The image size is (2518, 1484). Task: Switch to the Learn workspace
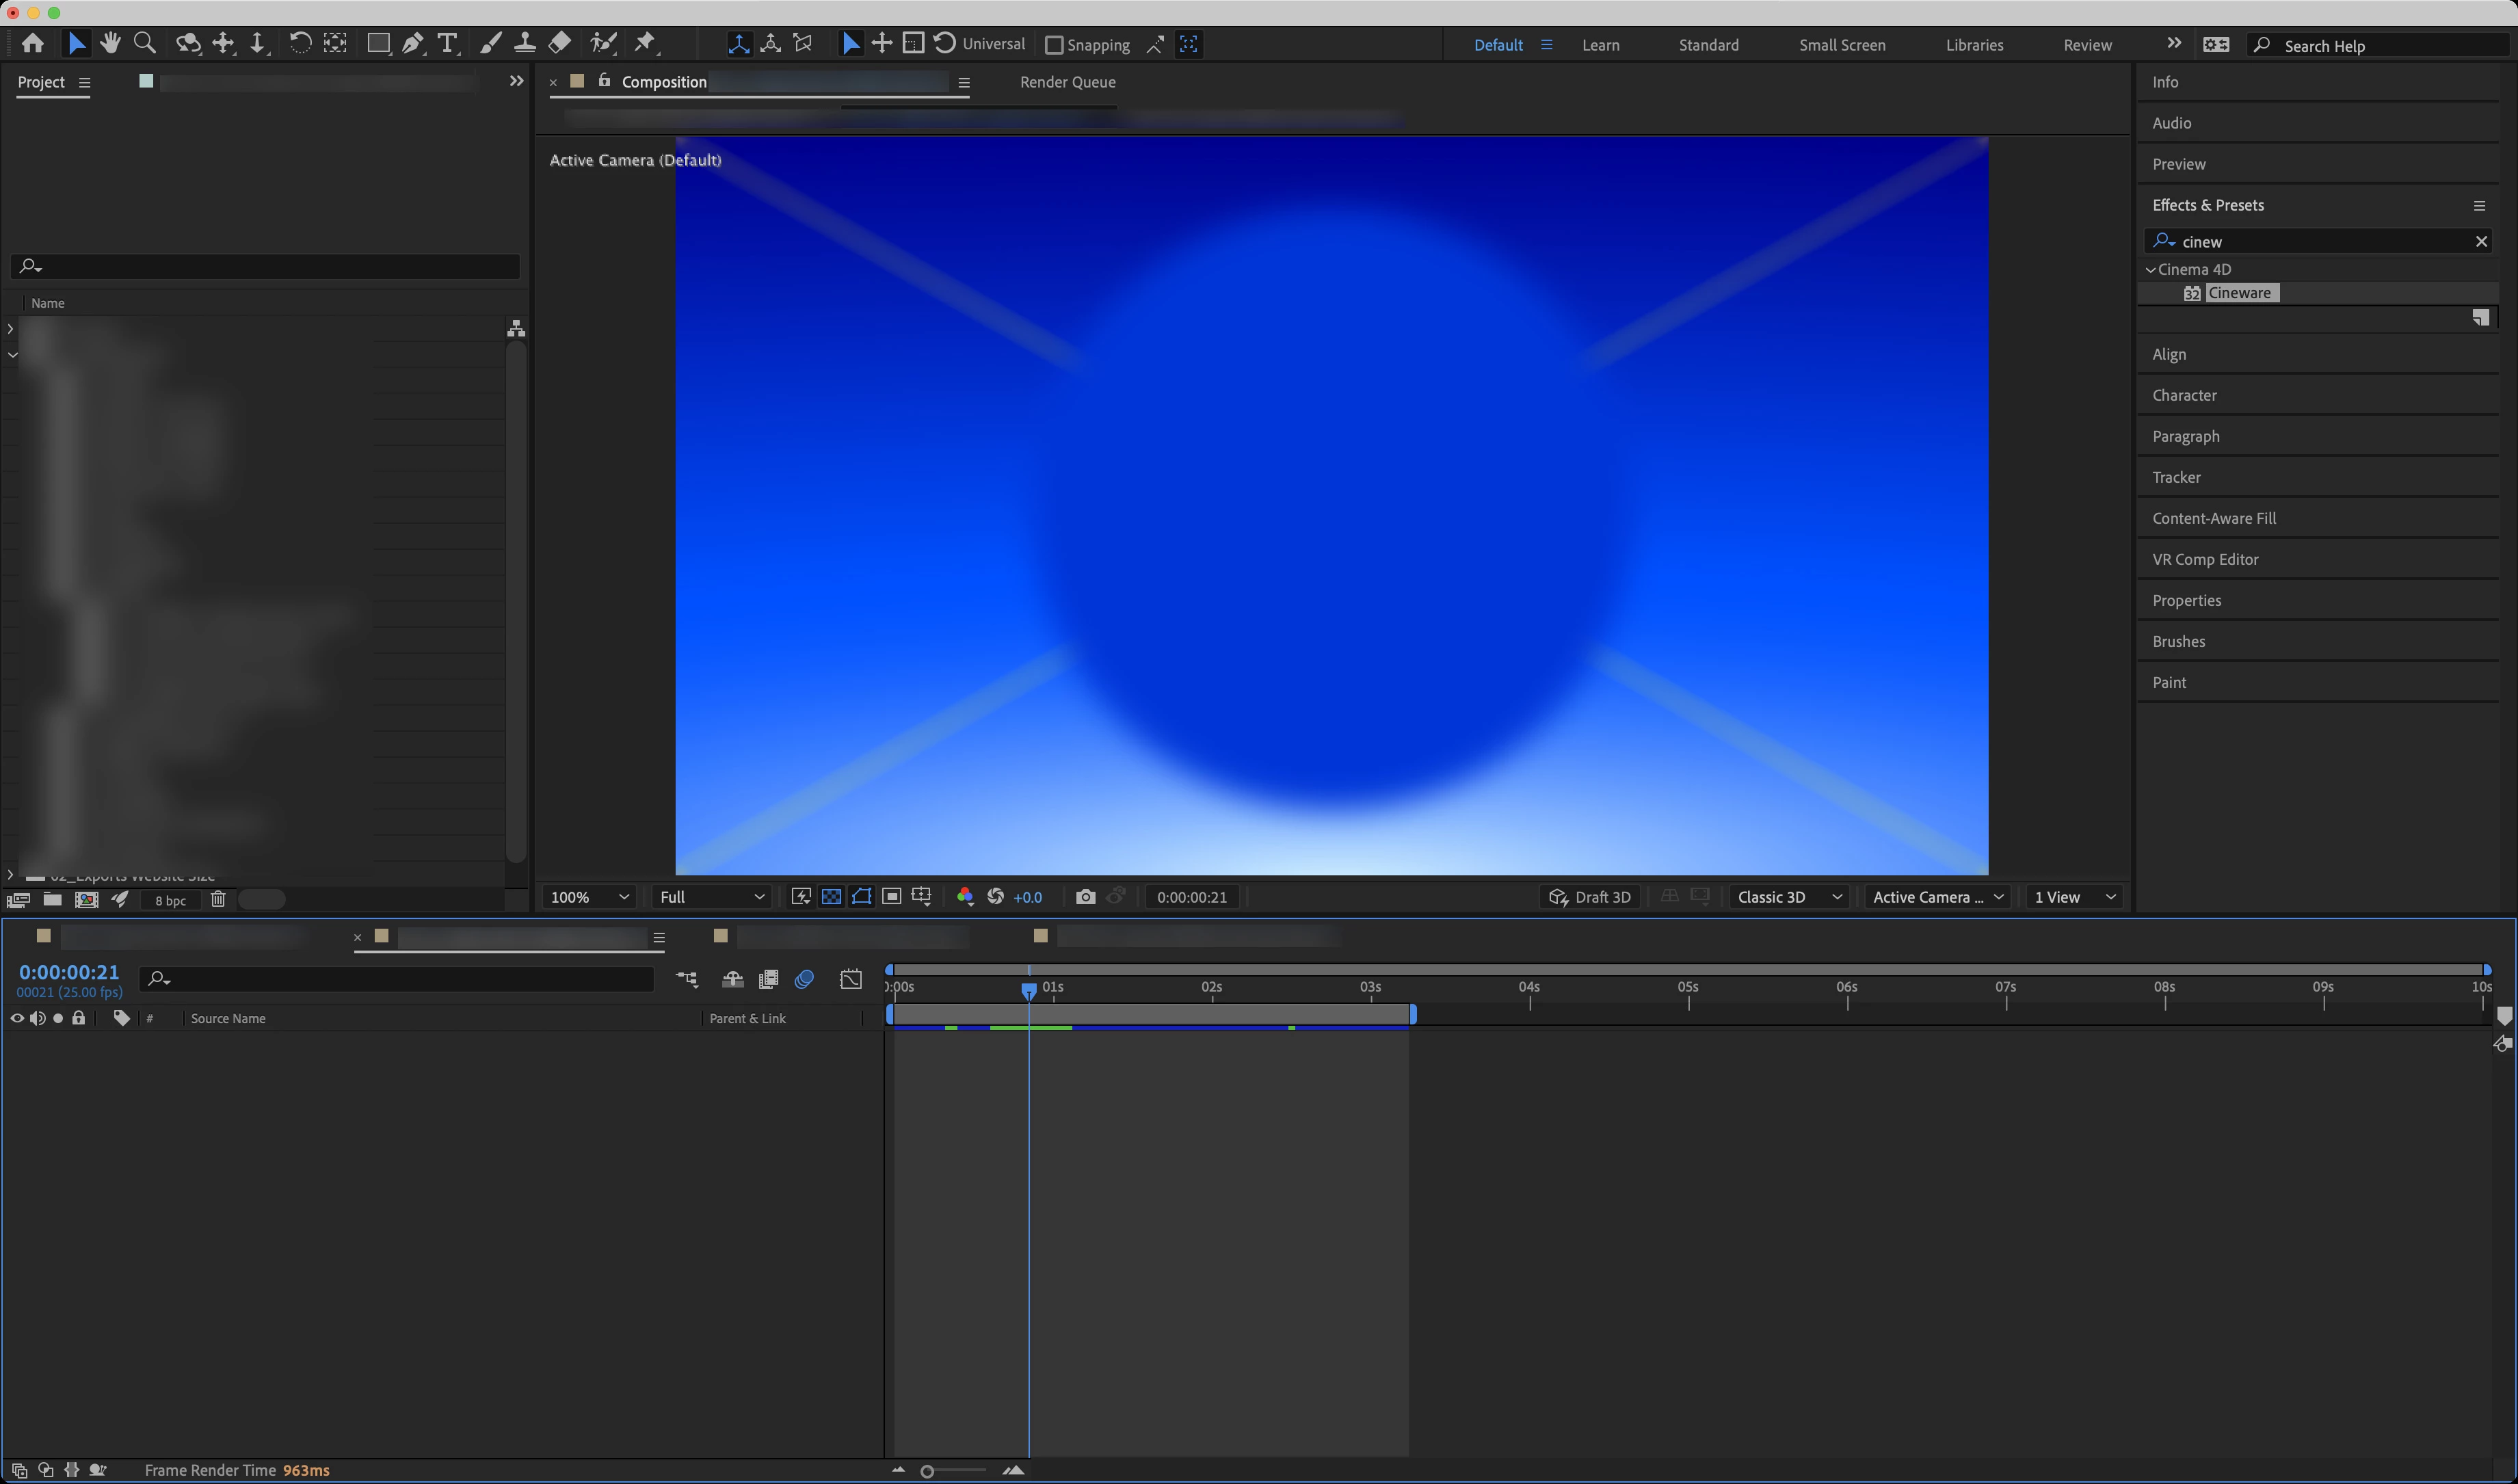(1600, 45)
